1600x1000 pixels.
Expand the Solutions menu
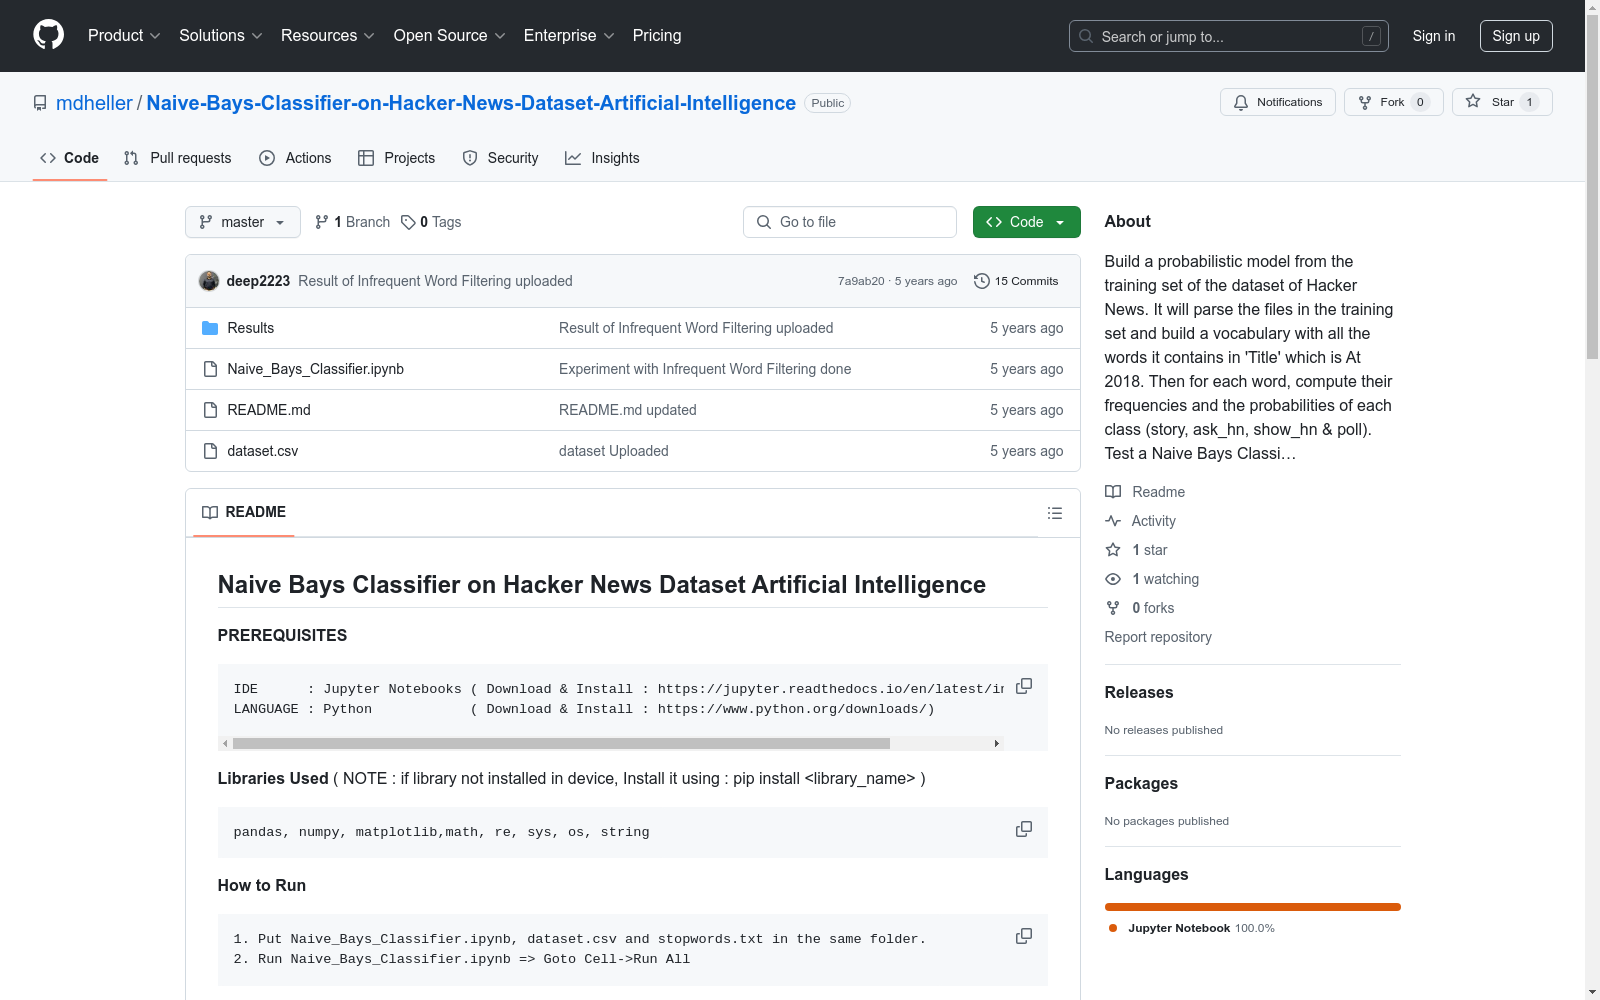click(220, 35)
